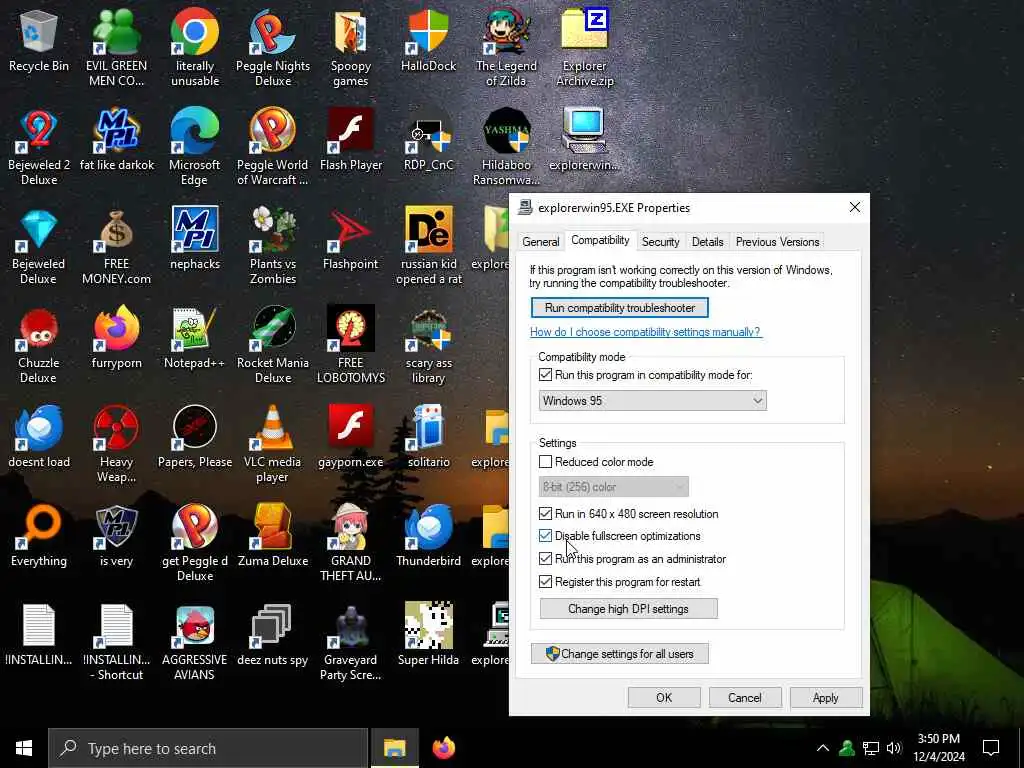Viewport: 1024px width, 768px height.
Task: Click the Cancel button
Action: pyautogui.click(x=745, y=697)
